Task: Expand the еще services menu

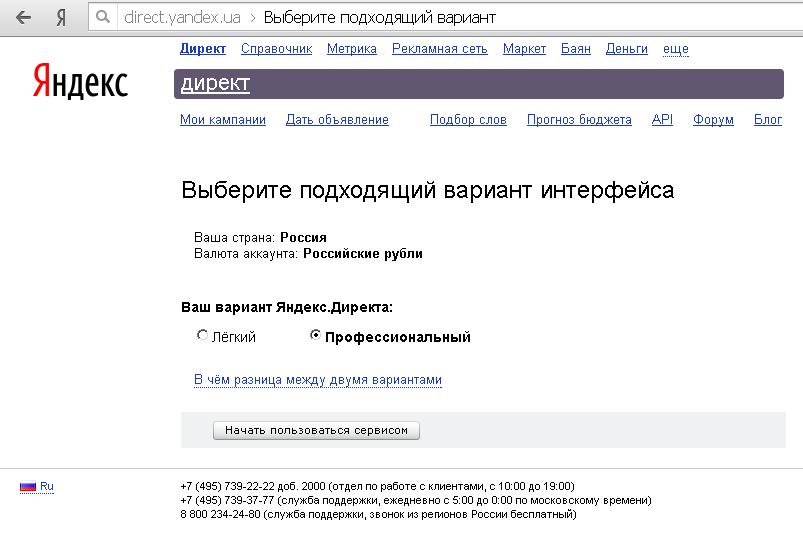Action: click(x=675, y=49)
